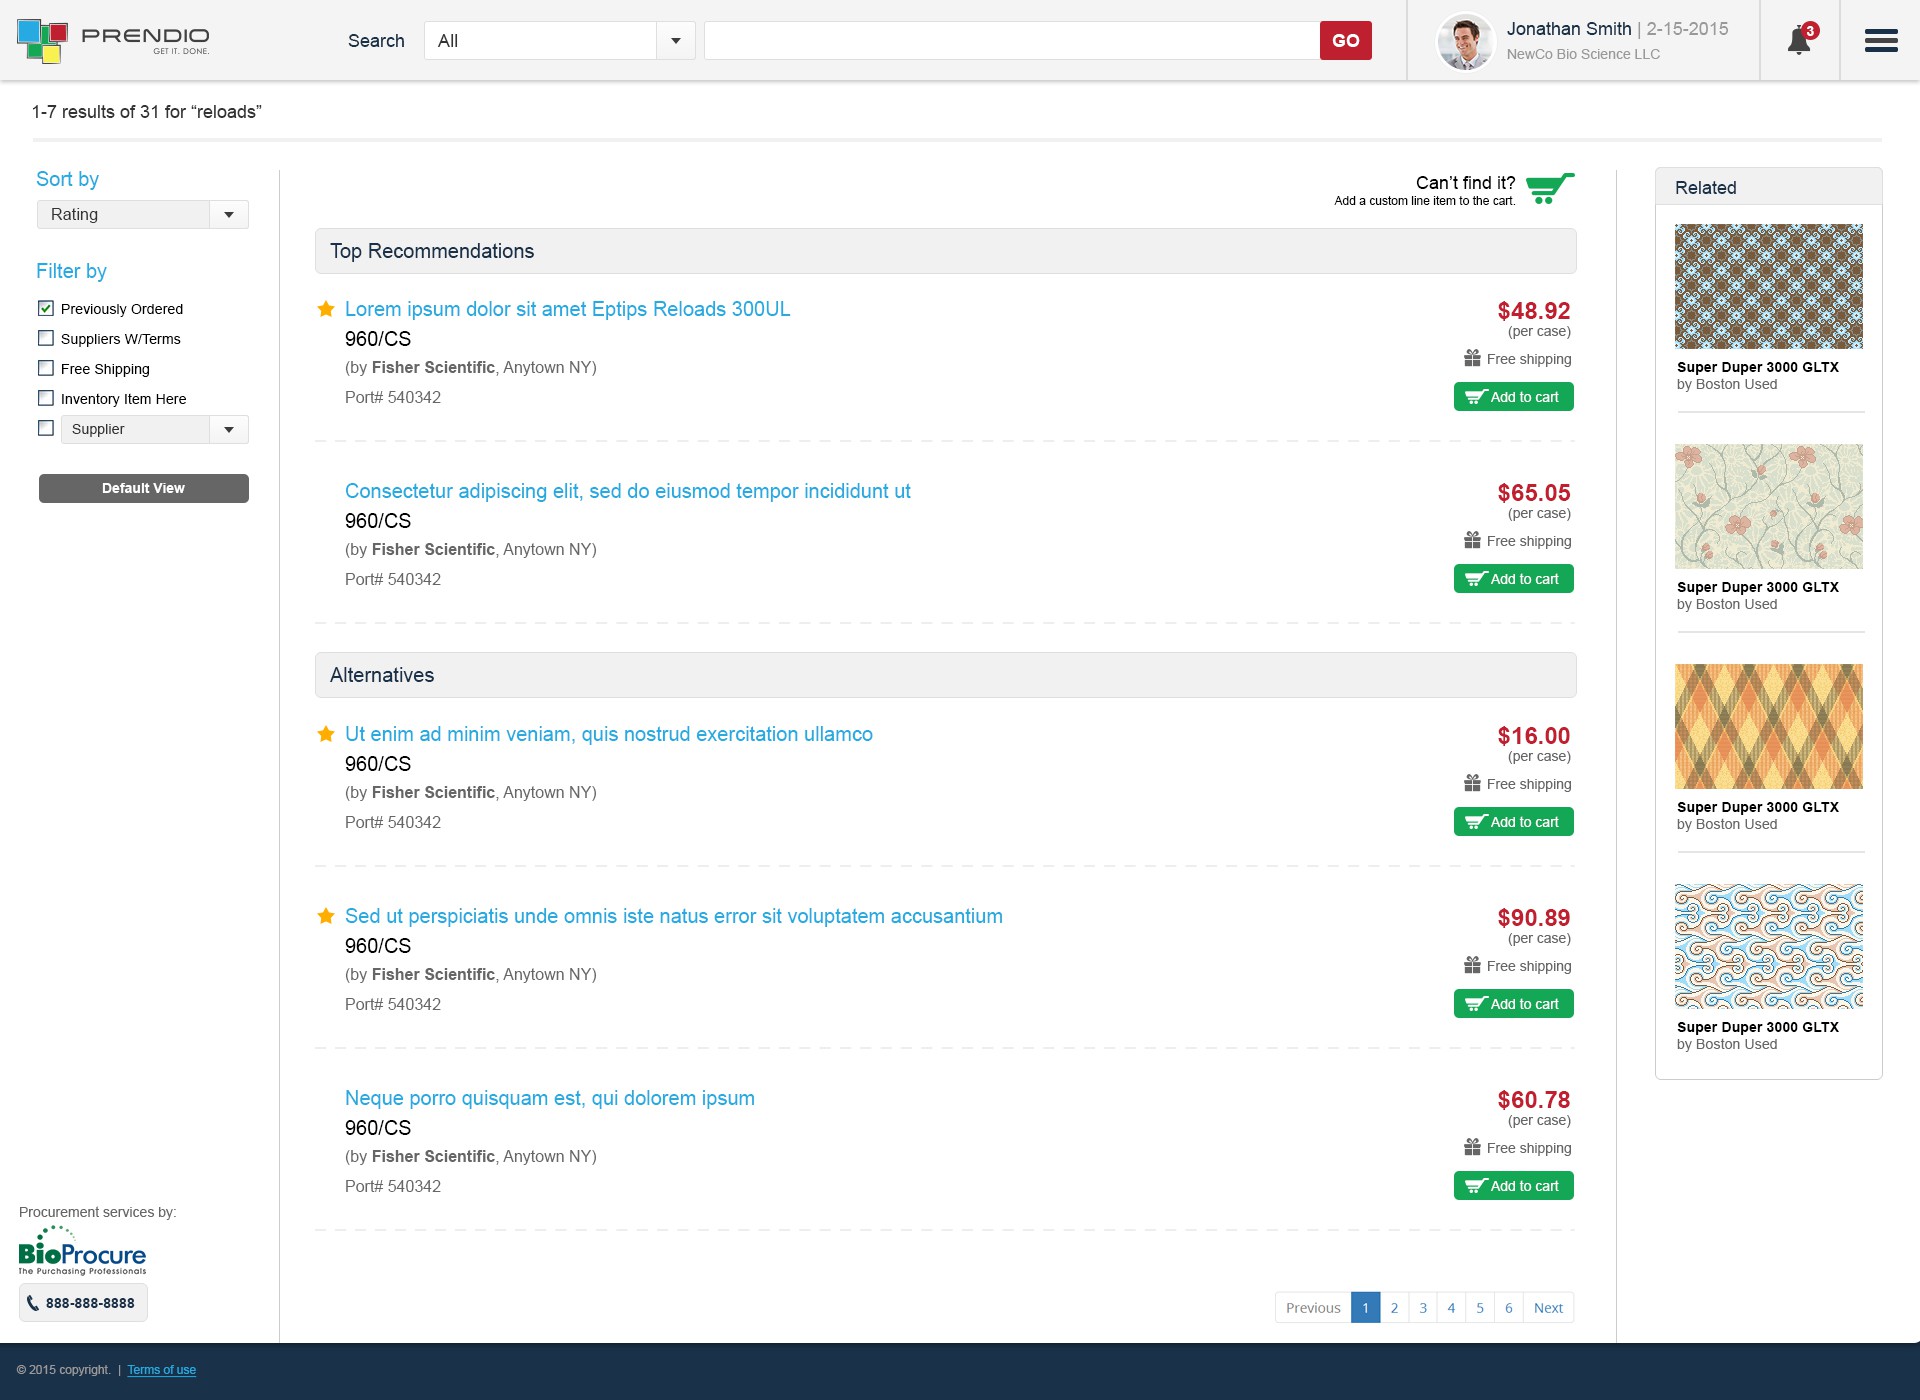Open the Sort by Rating dropdown
The height and width of the screenshot is (1400, 1920).
pos(143,214)
